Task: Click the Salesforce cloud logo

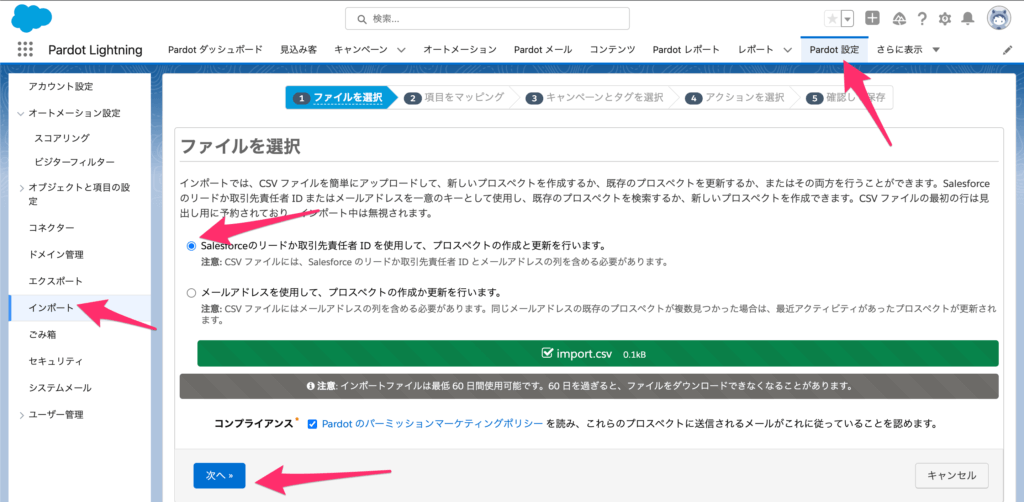Action: [x=31, y=18]
